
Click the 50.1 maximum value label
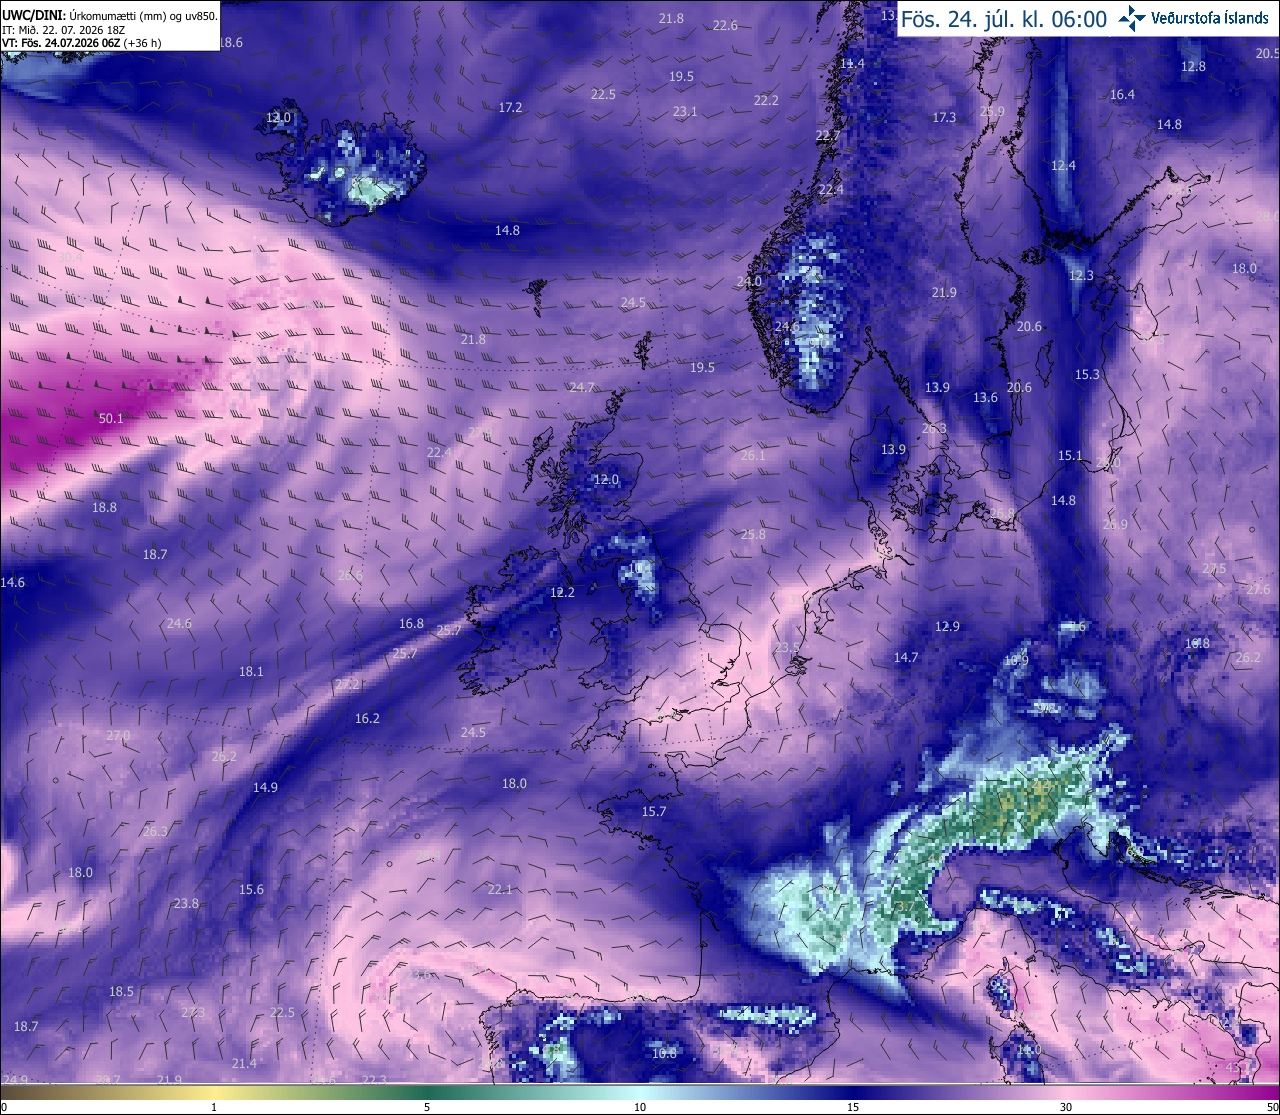[x=111, y=418]
